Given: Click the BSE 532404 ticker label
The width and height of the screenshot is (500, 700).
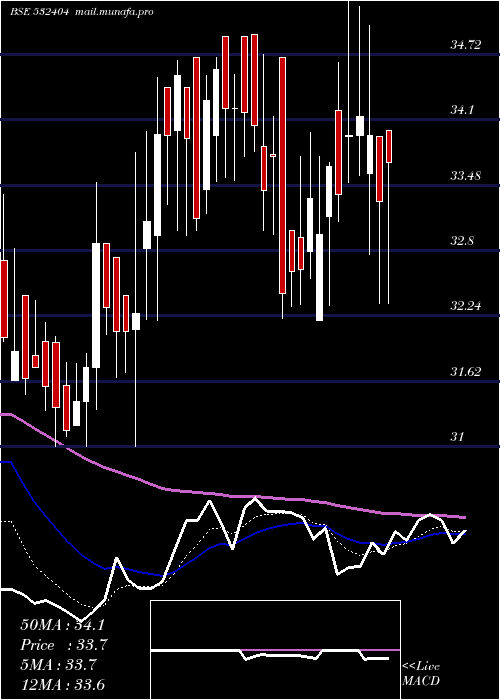Looking at the screenshot, I should point(39,12).
